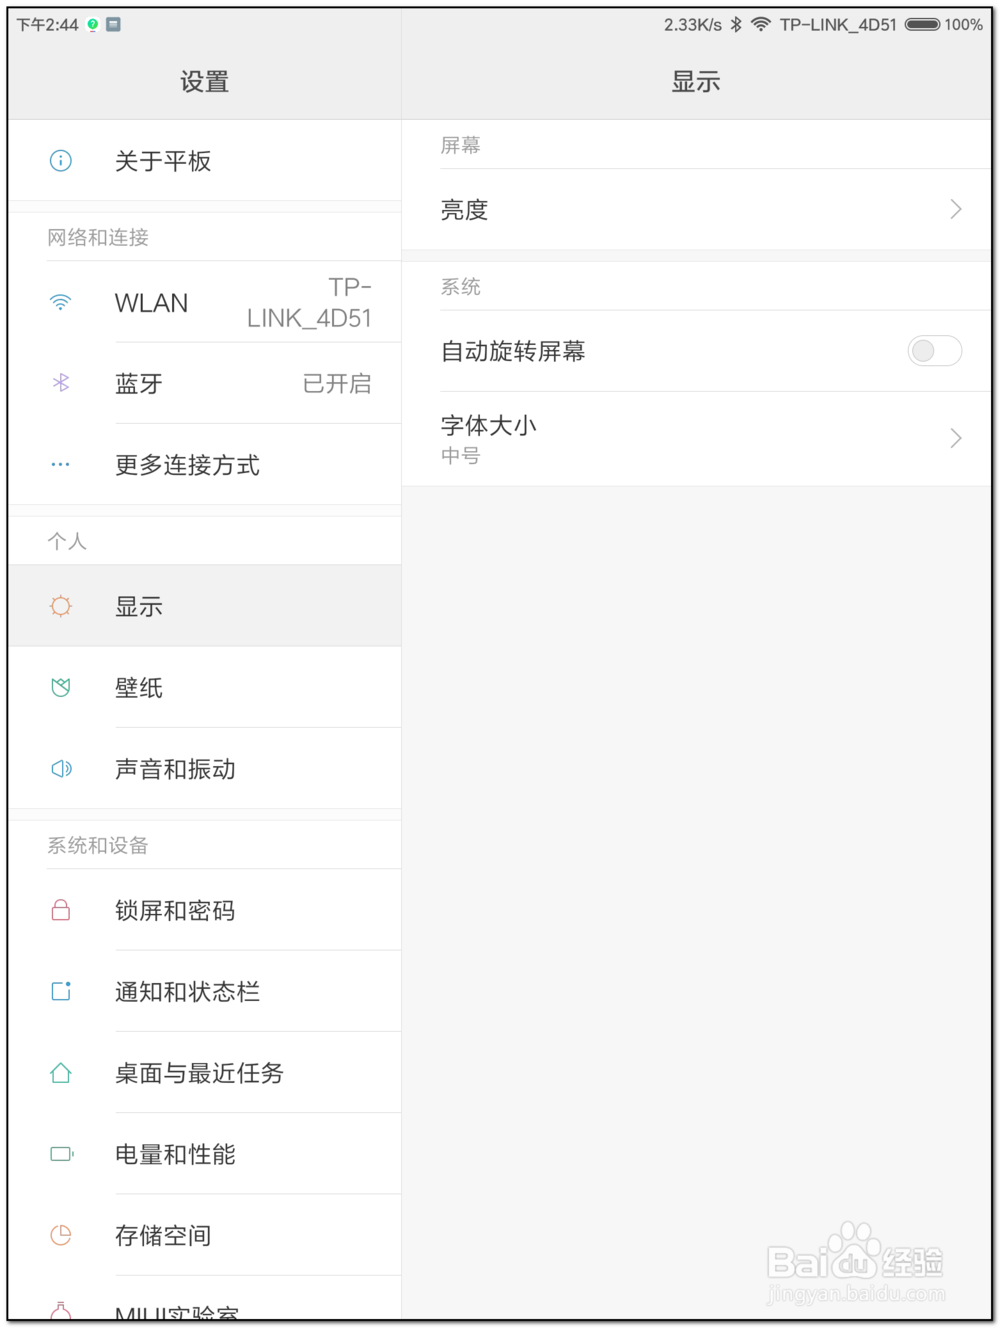
Task: Select the WLAN Wi-Fi icon in sidebar
Action: [61, 303]
